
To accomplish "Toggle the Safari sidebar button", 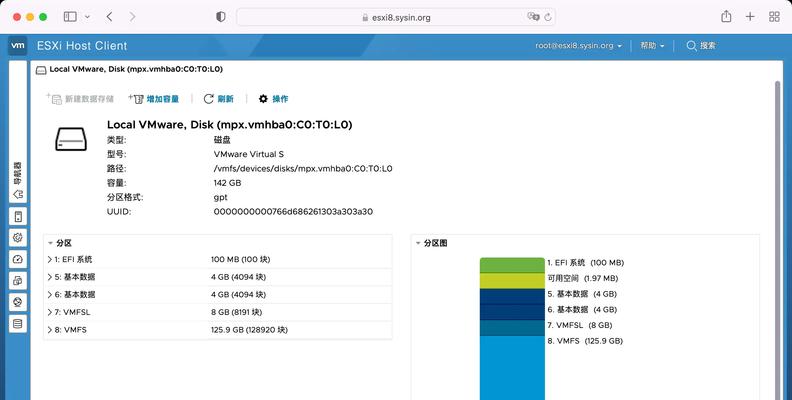I will click(x=70, y=17).
